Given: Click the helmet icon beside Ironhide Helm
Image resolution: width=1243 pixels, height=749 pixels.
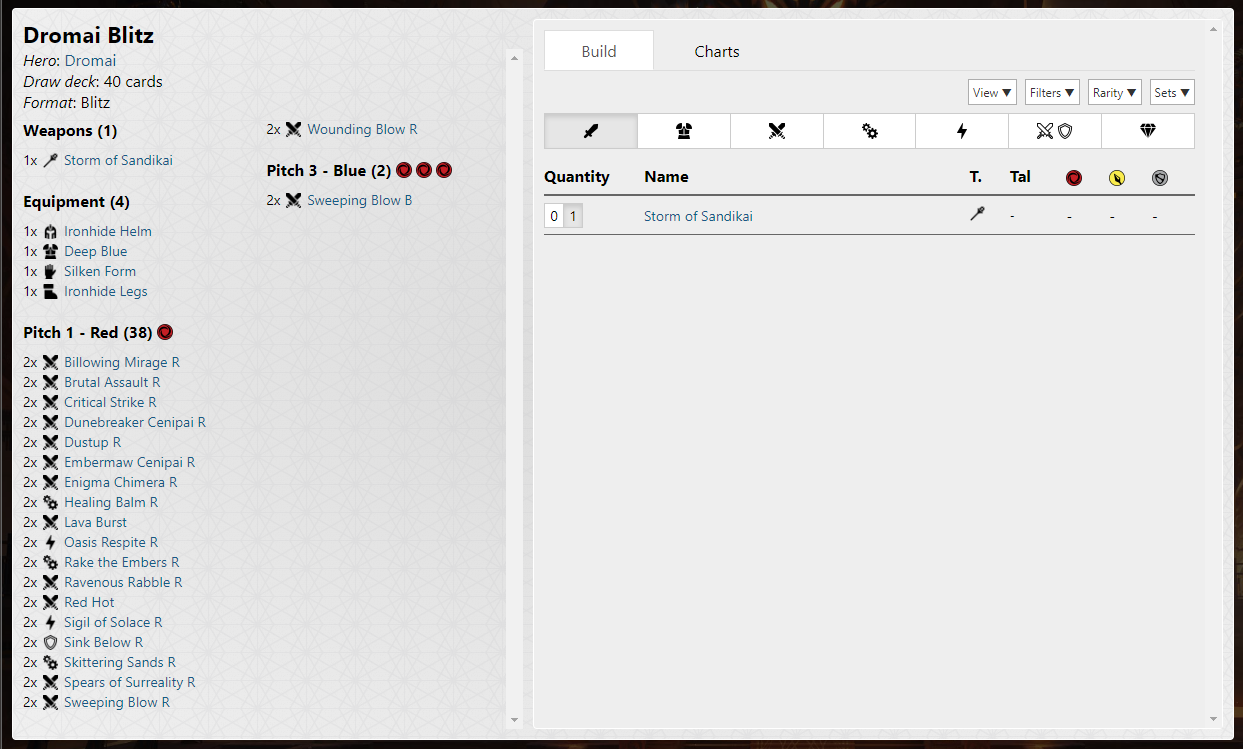Looking at the screenshot, I should point(51,231).
